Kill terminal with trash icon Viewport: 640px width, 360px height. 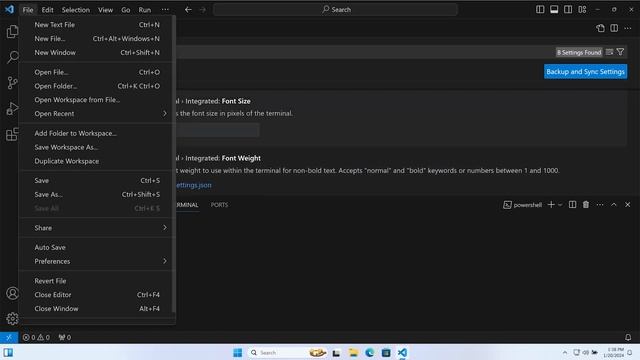(x=586, y=204)
